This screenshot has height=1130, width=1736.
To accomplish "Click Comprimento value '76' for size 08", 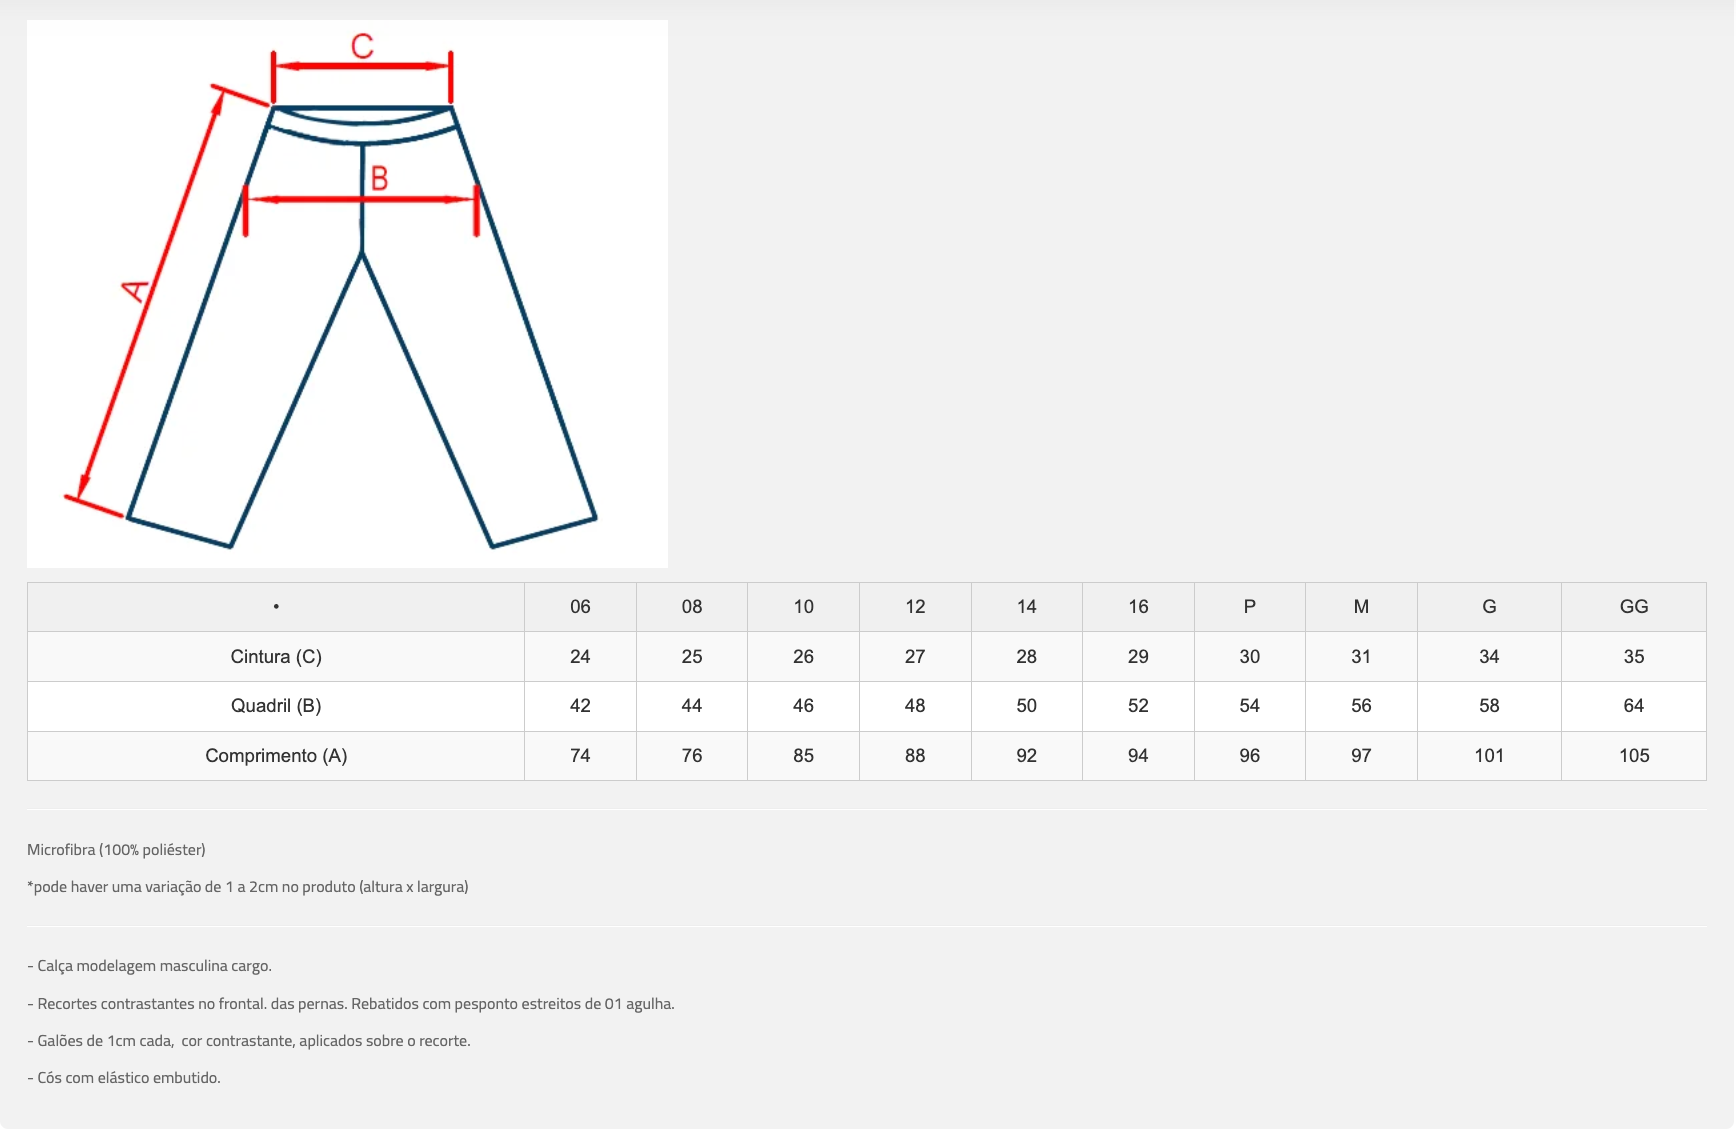I will tap(692, 756).
